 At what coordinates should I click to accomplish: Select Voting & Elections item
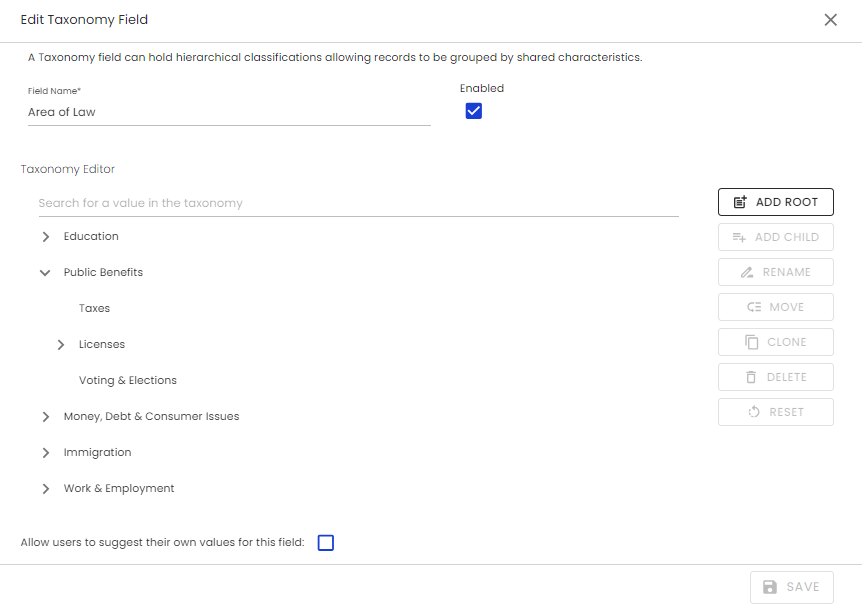click(x=127, y=381)
